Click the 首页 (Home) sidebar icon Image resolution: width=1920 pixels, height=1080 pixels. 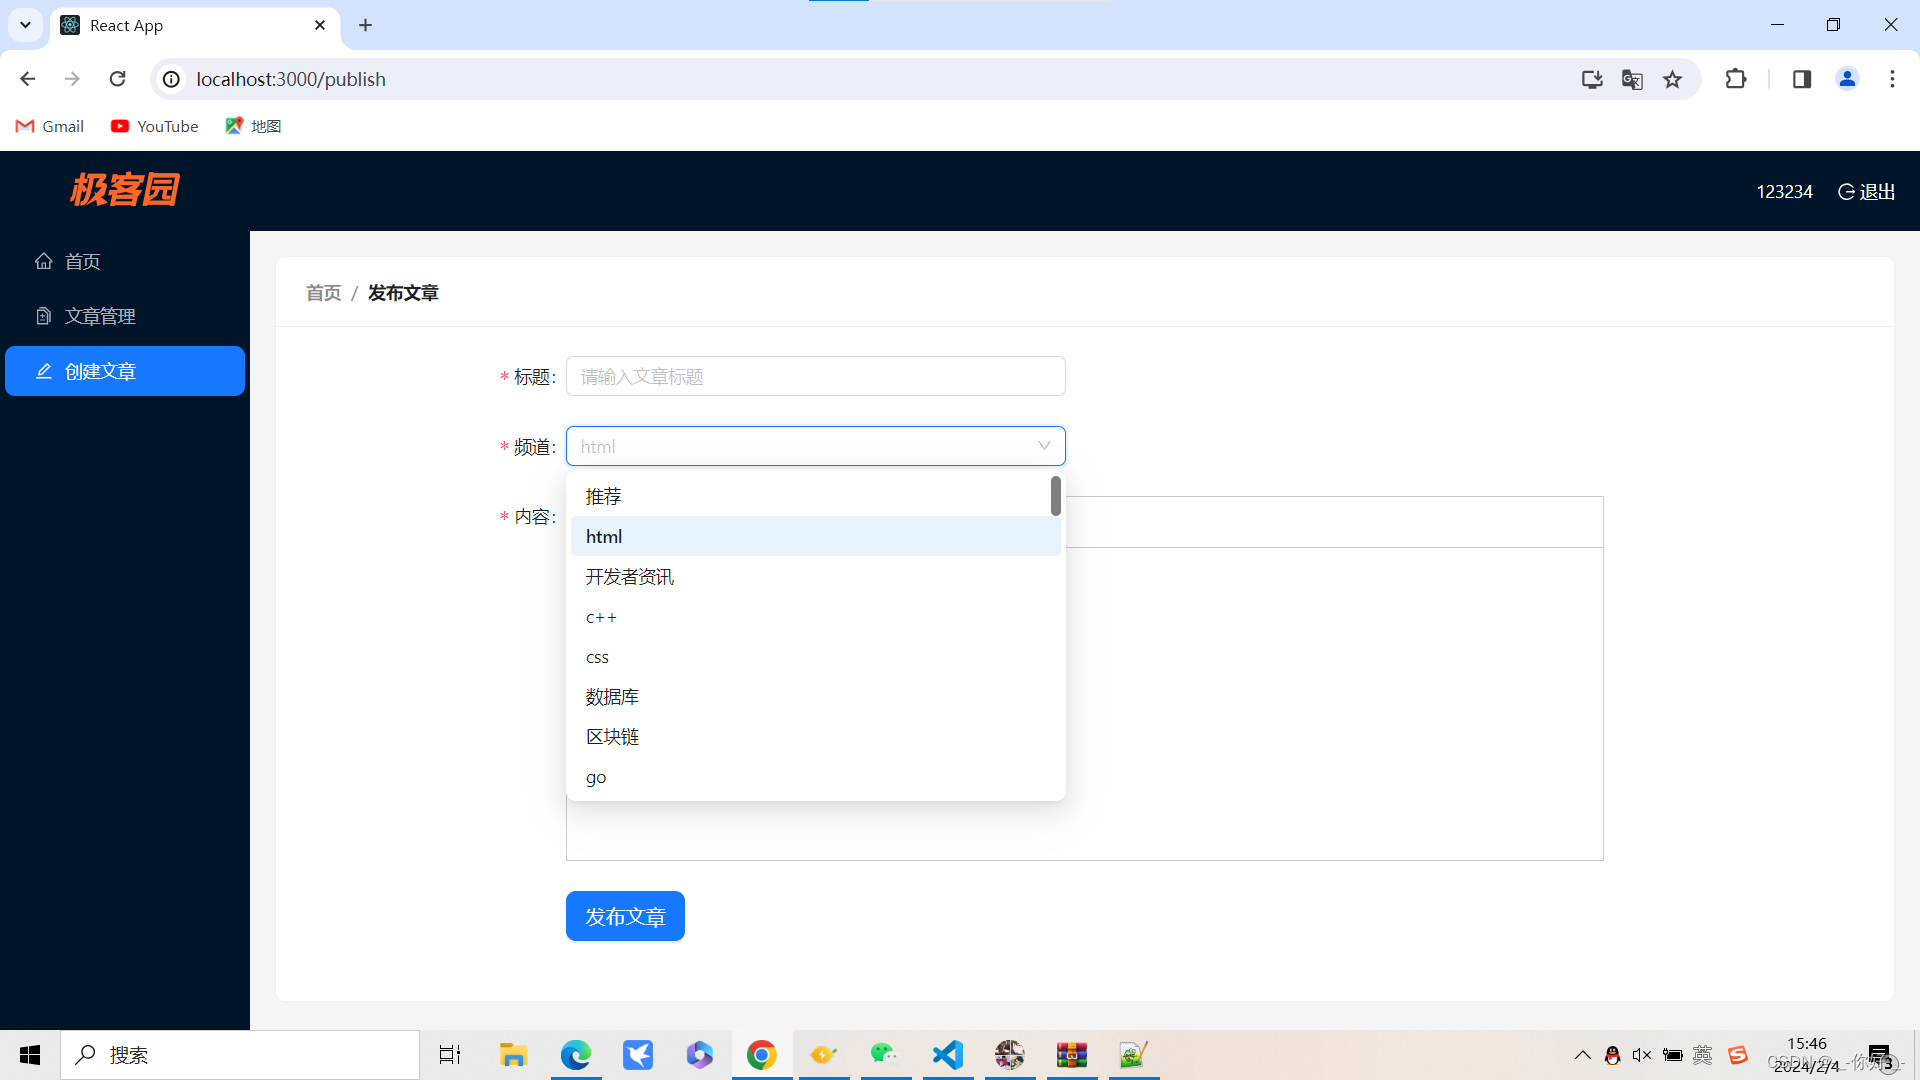point(45,261)
